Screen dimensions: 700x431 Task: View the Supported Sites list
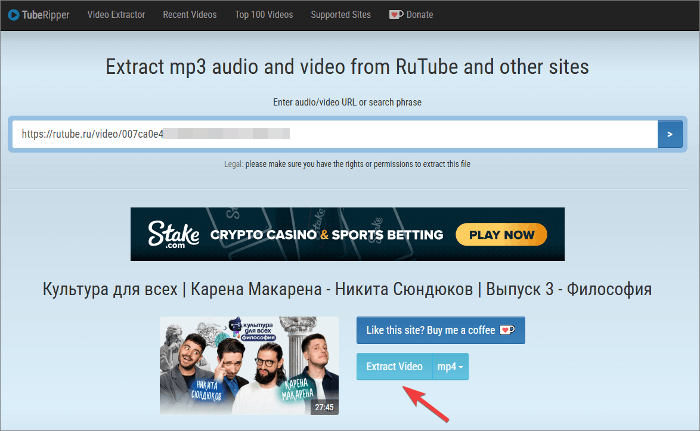pos(341,15)
